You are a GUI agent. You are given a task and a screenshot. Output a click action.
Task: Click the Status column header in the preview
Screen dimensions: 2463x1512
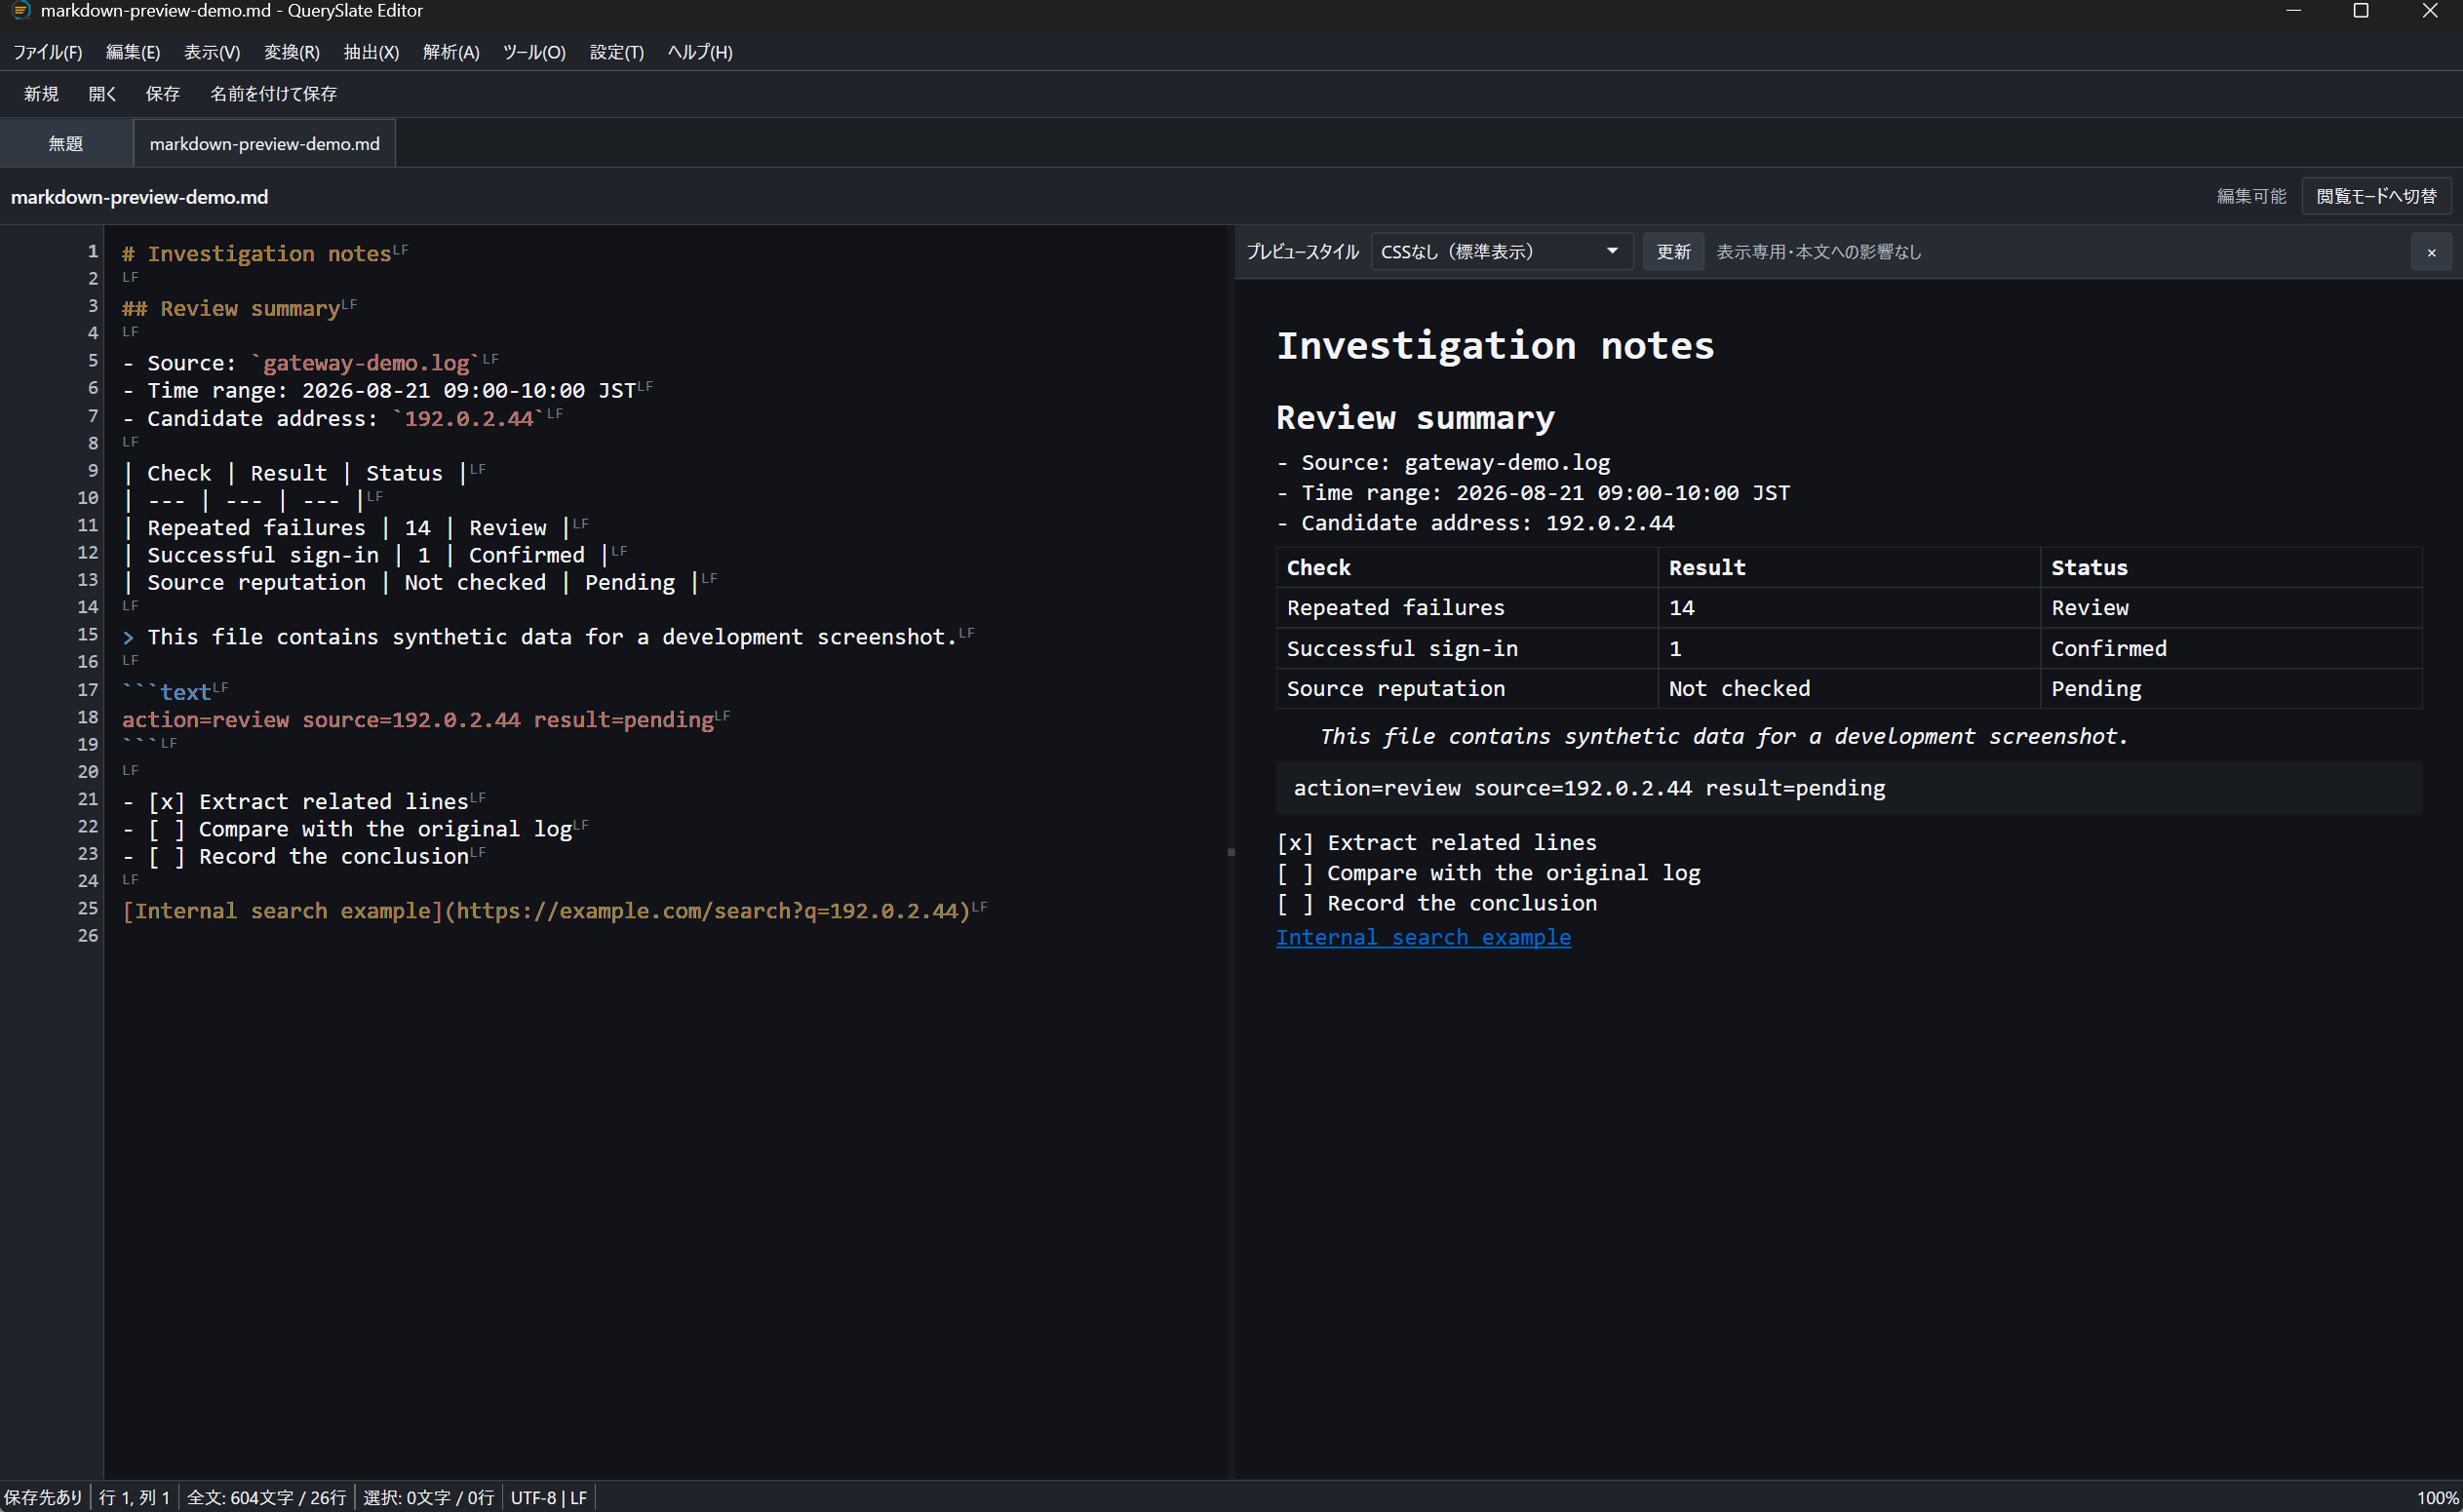[2230, 567]
